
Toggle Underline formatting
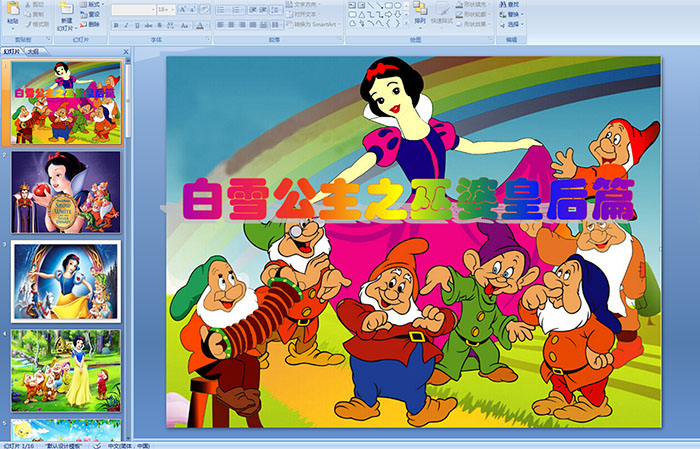137,25
